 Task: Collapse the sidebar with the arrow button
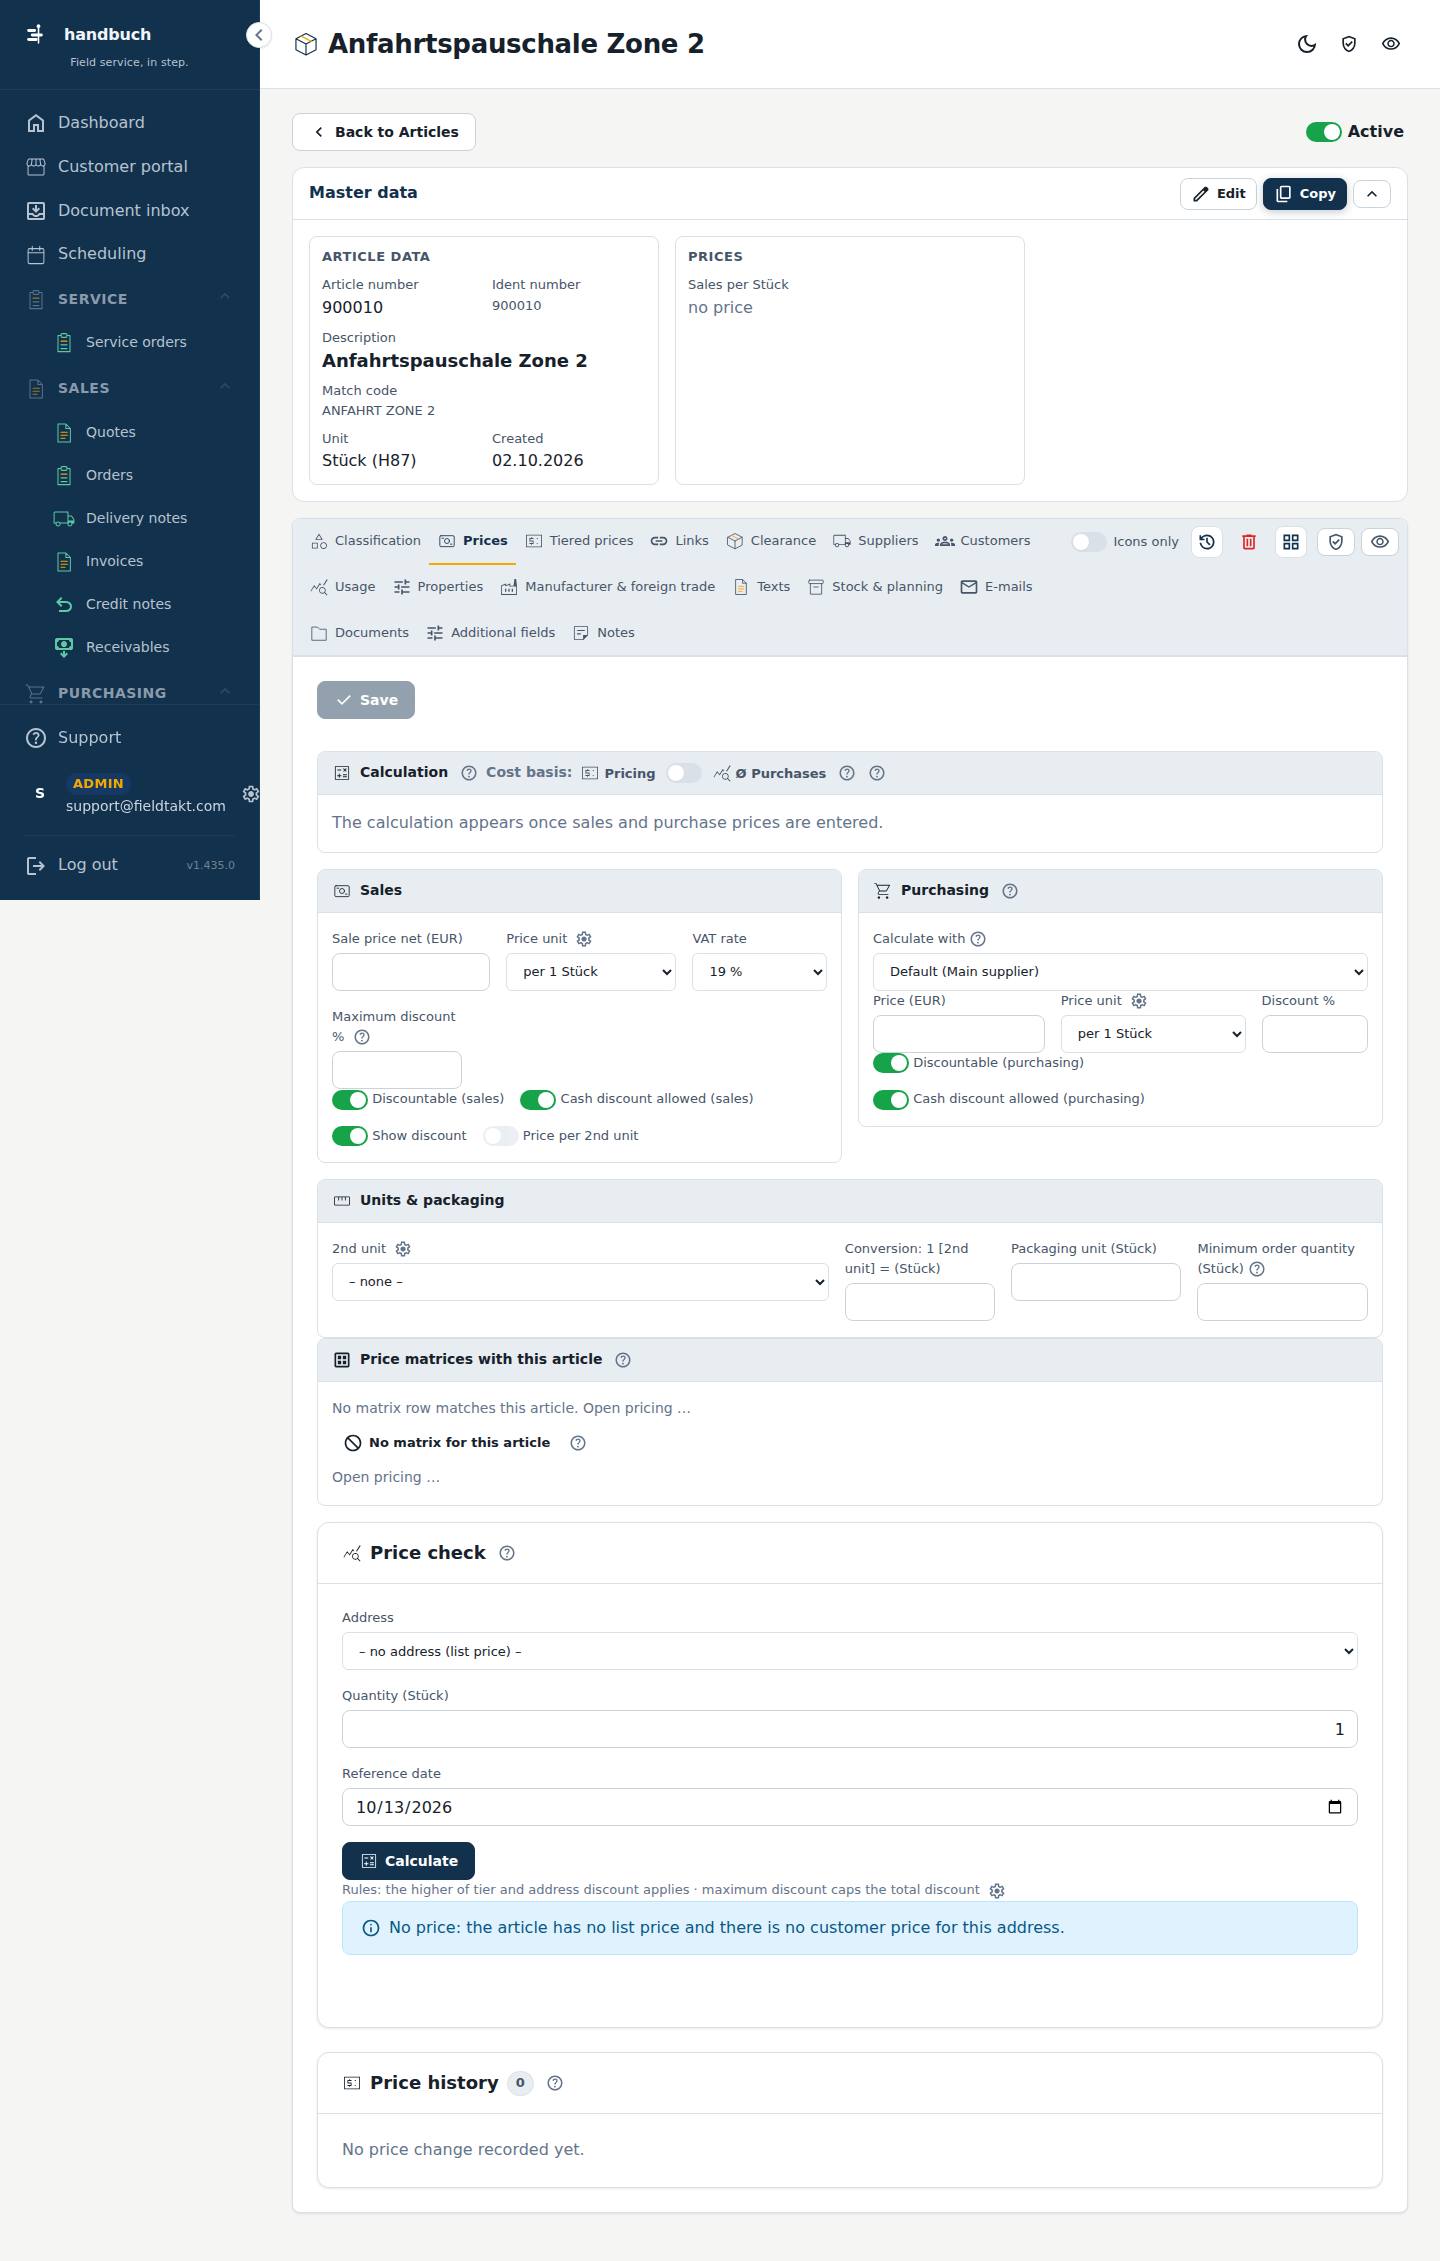point(258,36)
